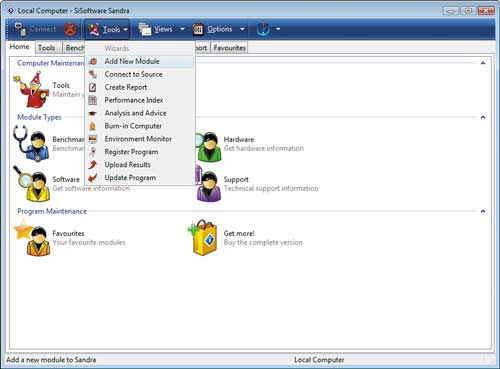Screen dimensions: 500x369
Task: Click the Update Program checkmark icon
Action: pyautogui.click(x=93, y=178)
